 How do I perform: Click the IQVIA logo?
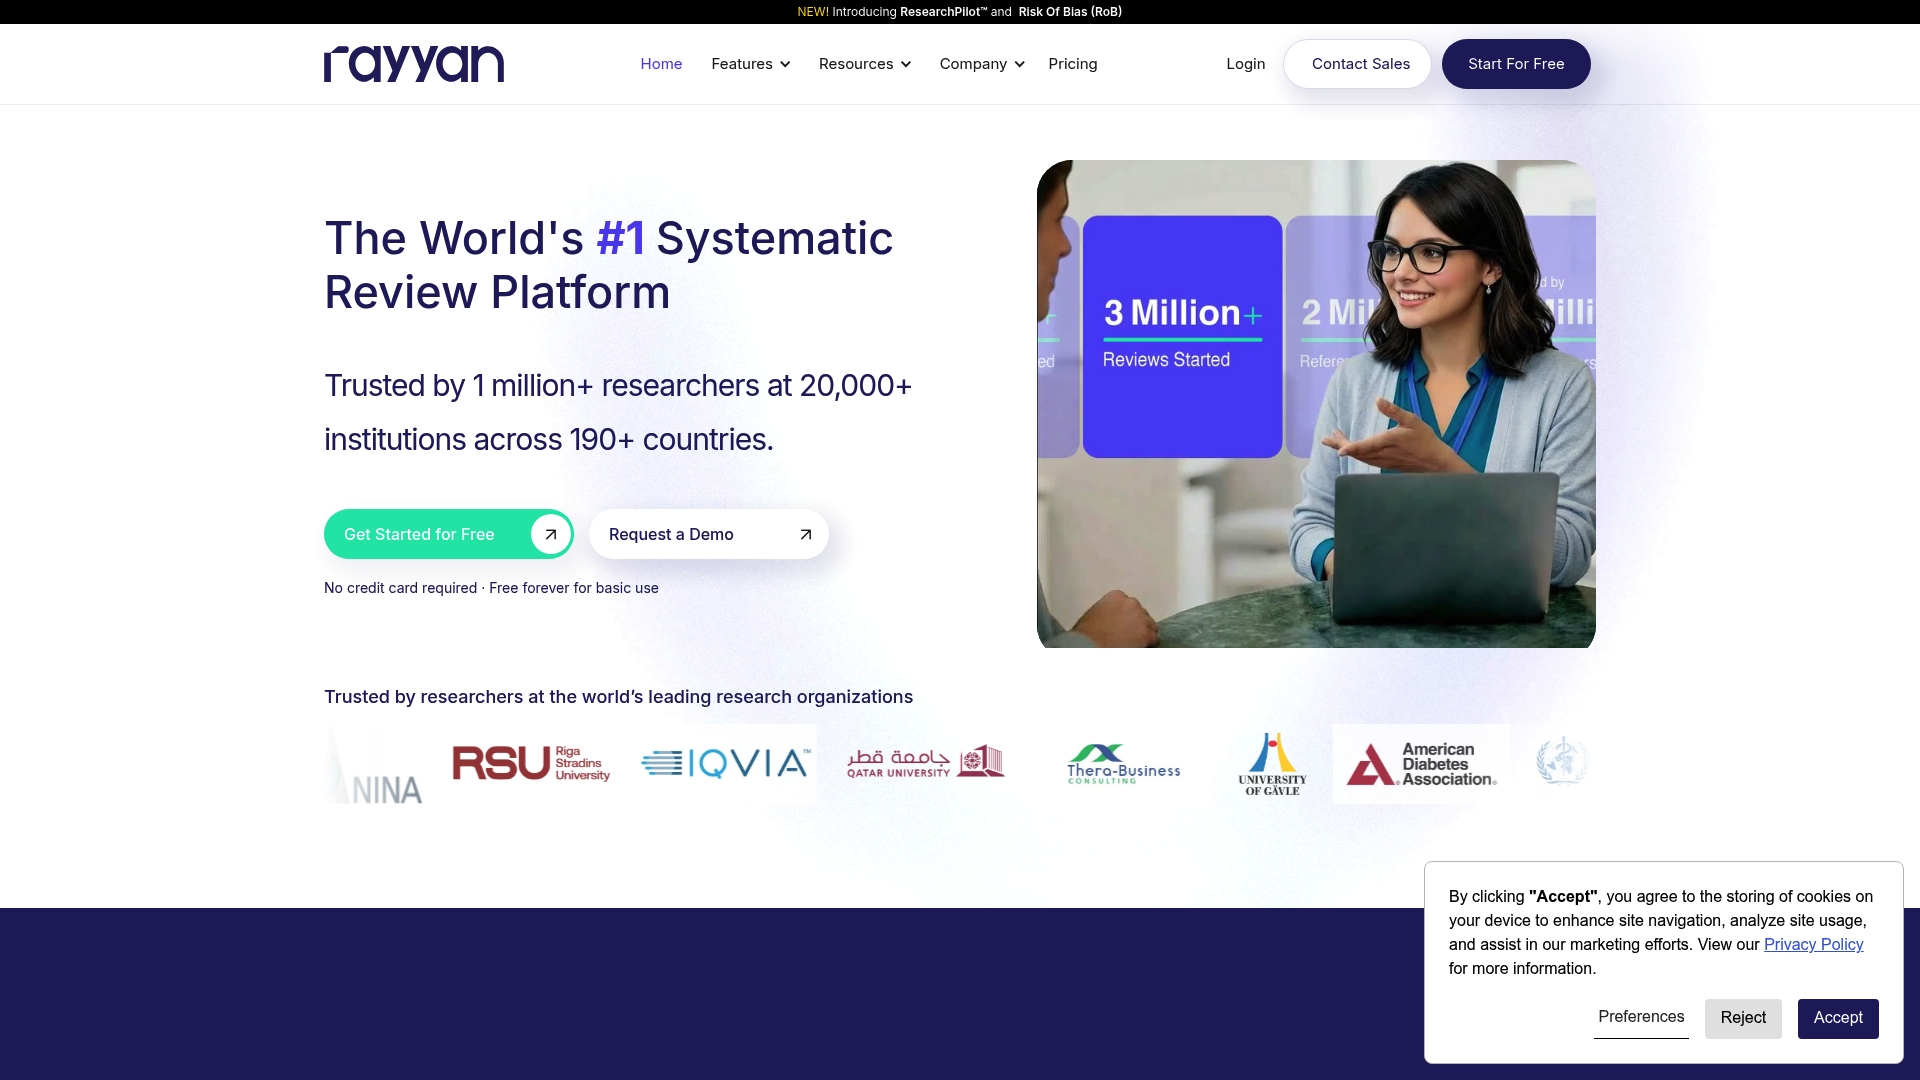tap(726, 764)
